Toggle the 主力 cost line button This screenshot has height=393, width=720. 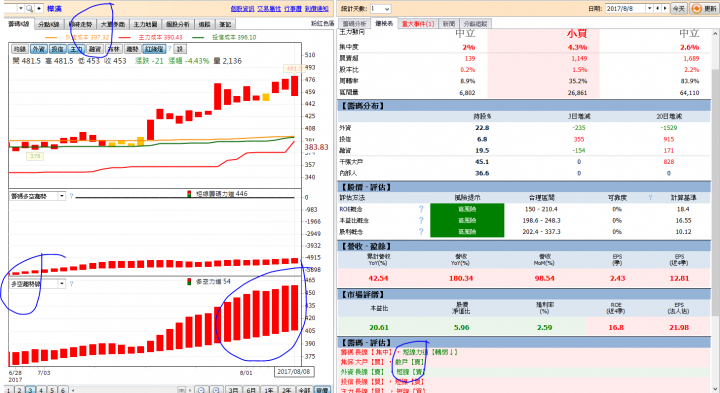[x=76, y=49]
